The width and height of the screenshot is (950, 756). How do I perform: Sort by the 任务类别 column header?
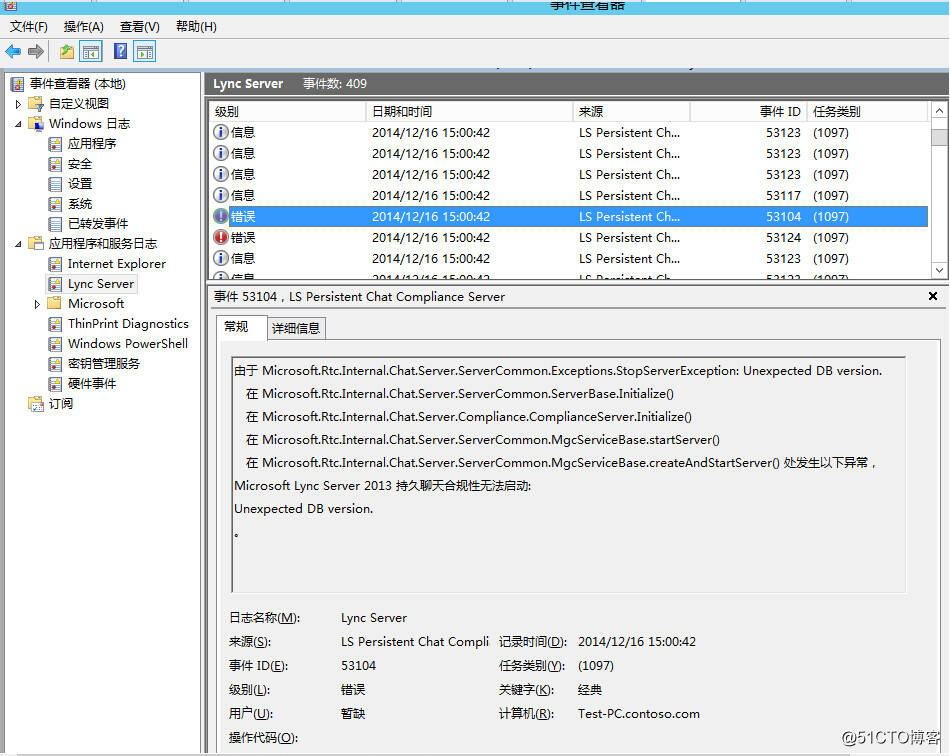tap(866, 111)
